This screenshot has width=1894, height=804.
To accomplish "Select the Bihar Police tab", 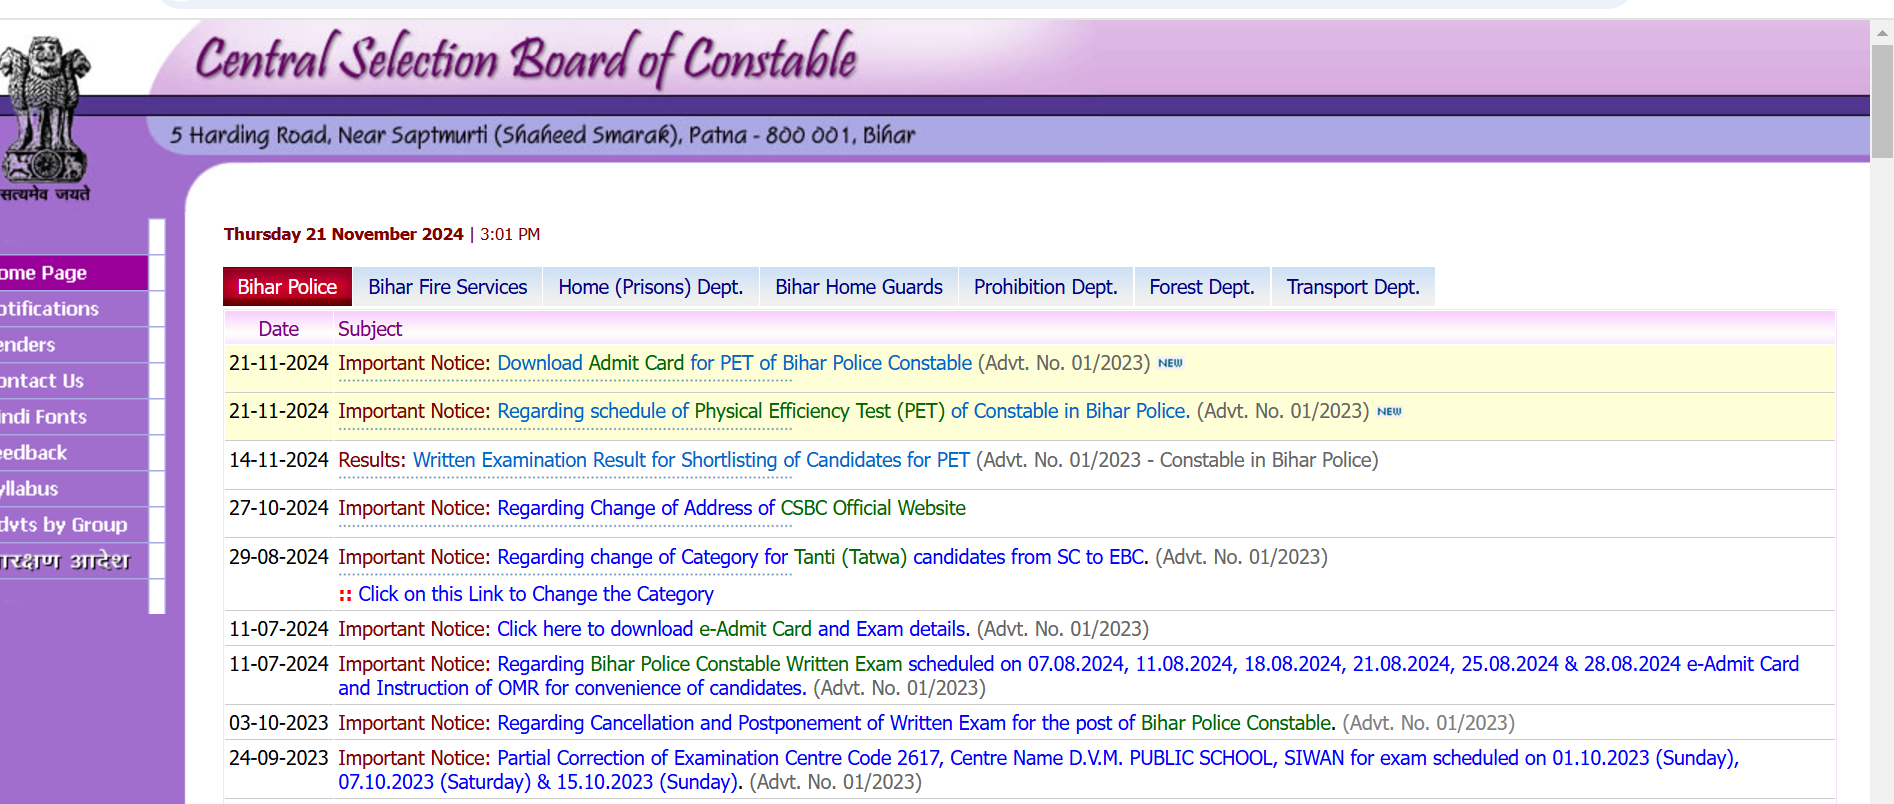I will click(287, 287).
